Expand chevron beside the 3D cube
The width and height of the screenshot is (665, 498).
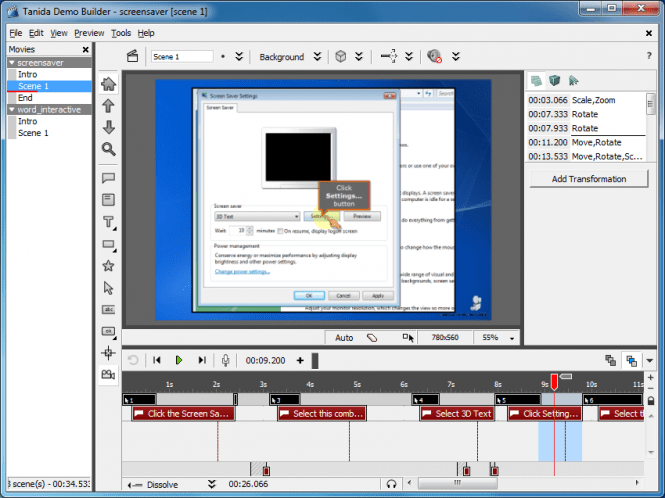(359, 56)
